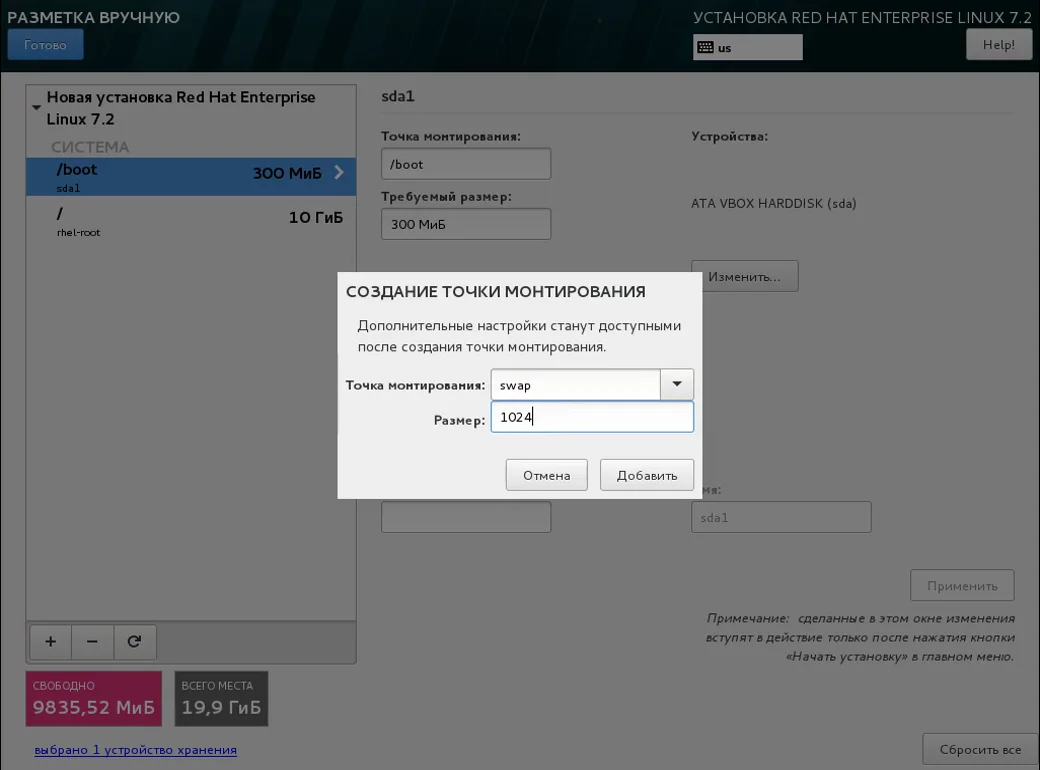
Task: Open the mount point dropdown arrow in dialog
Action: click(x=677, y=385)
